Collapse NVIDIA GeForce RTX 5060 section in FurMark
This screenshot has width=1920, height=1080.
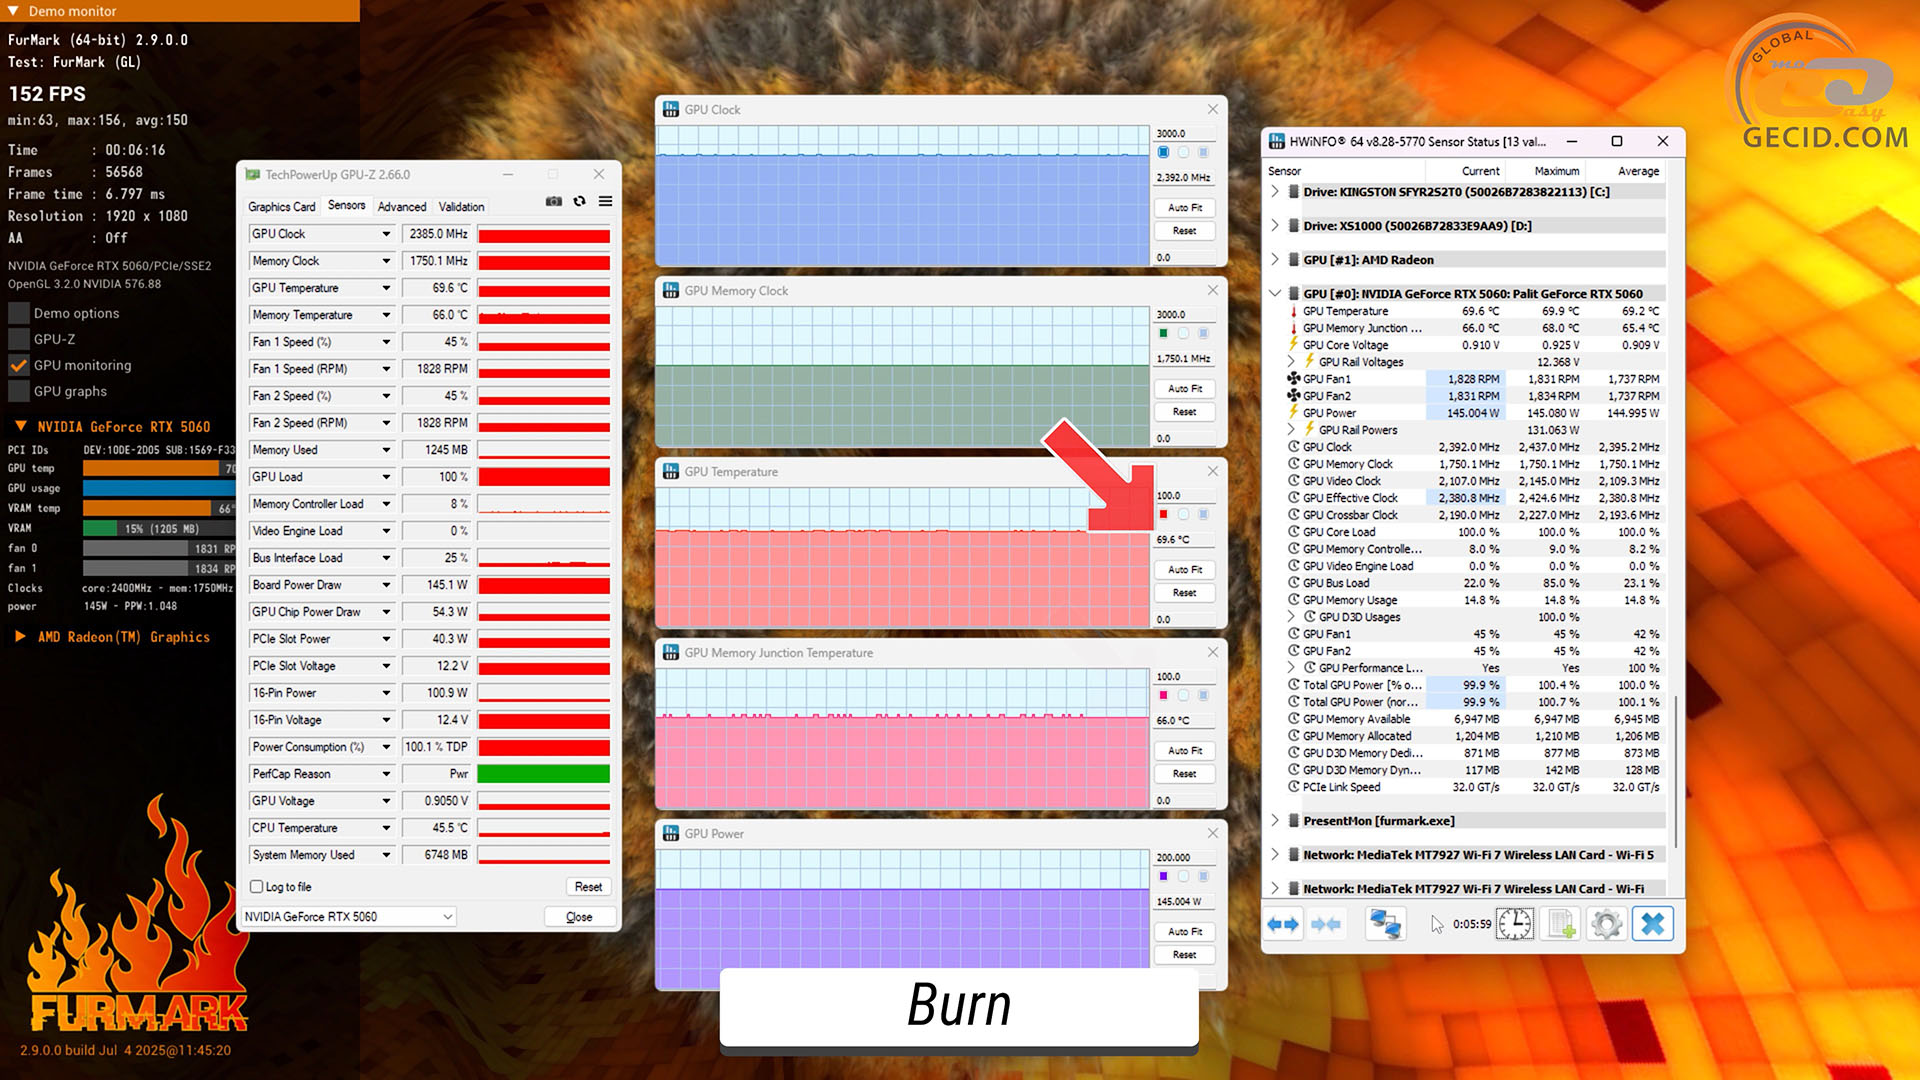tap(20, 426)
